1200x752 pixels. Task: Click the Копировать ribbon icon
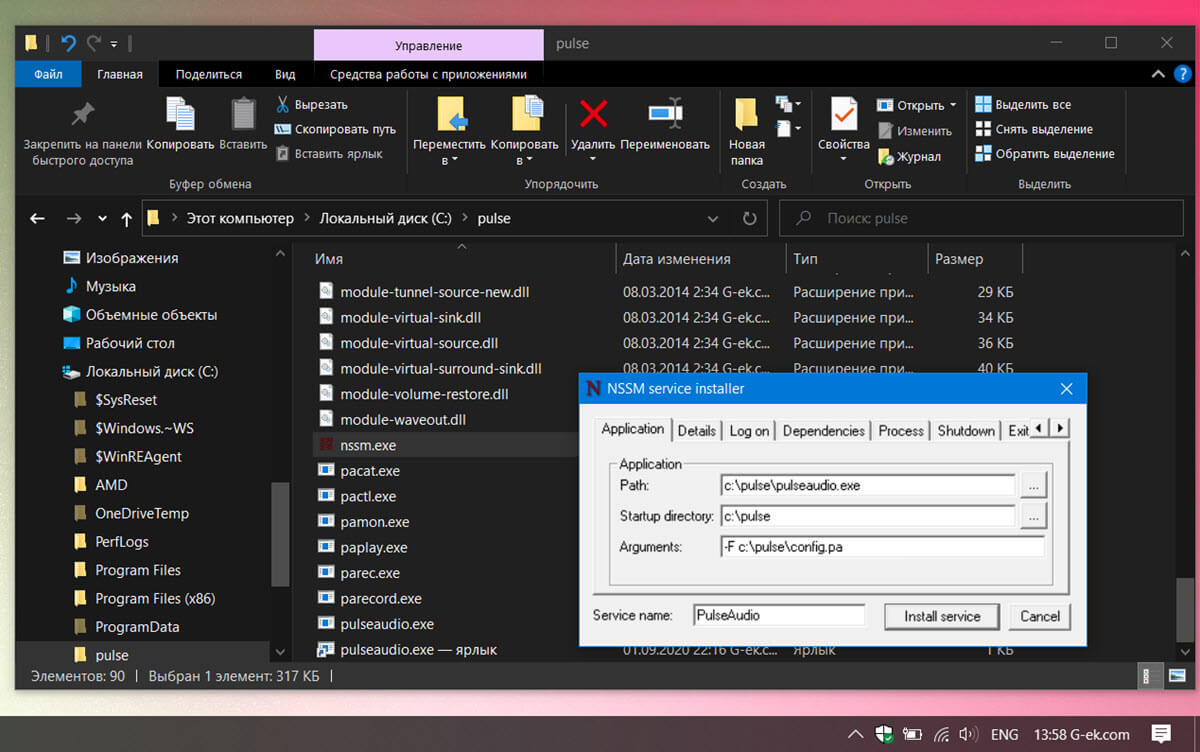(x=181, y=115)
